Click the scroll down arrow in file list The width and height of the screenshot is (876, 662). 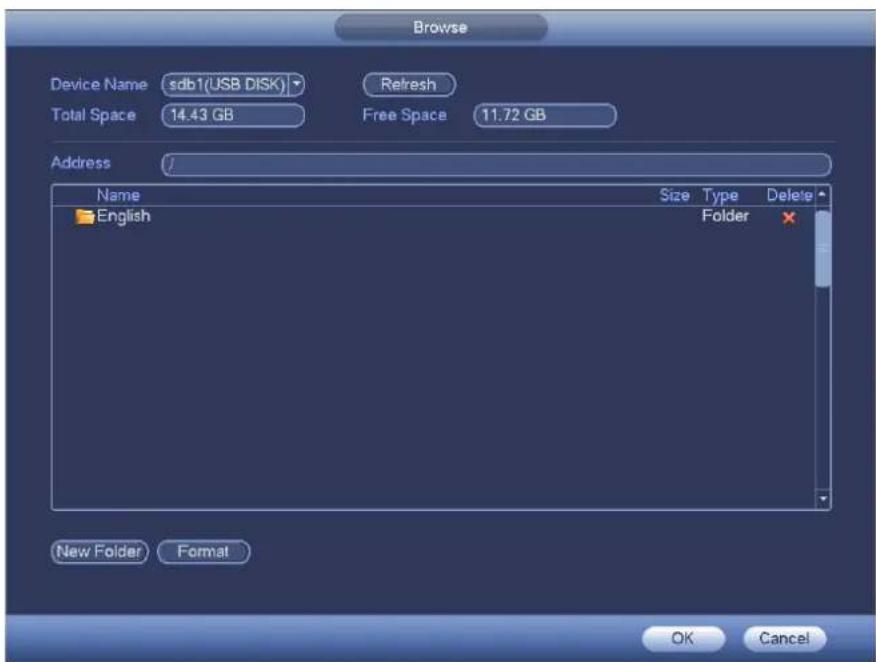click(x=823, y=499)
